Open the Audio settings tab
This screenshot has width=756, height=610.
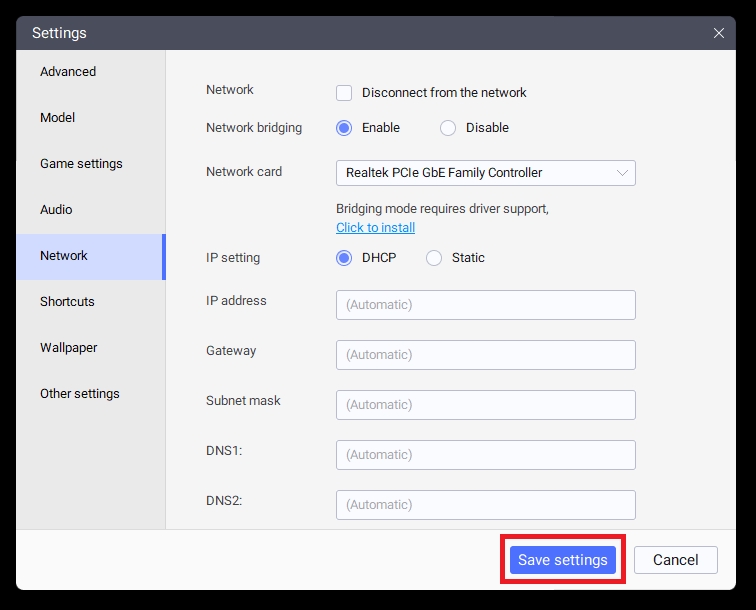coord(56,210)
